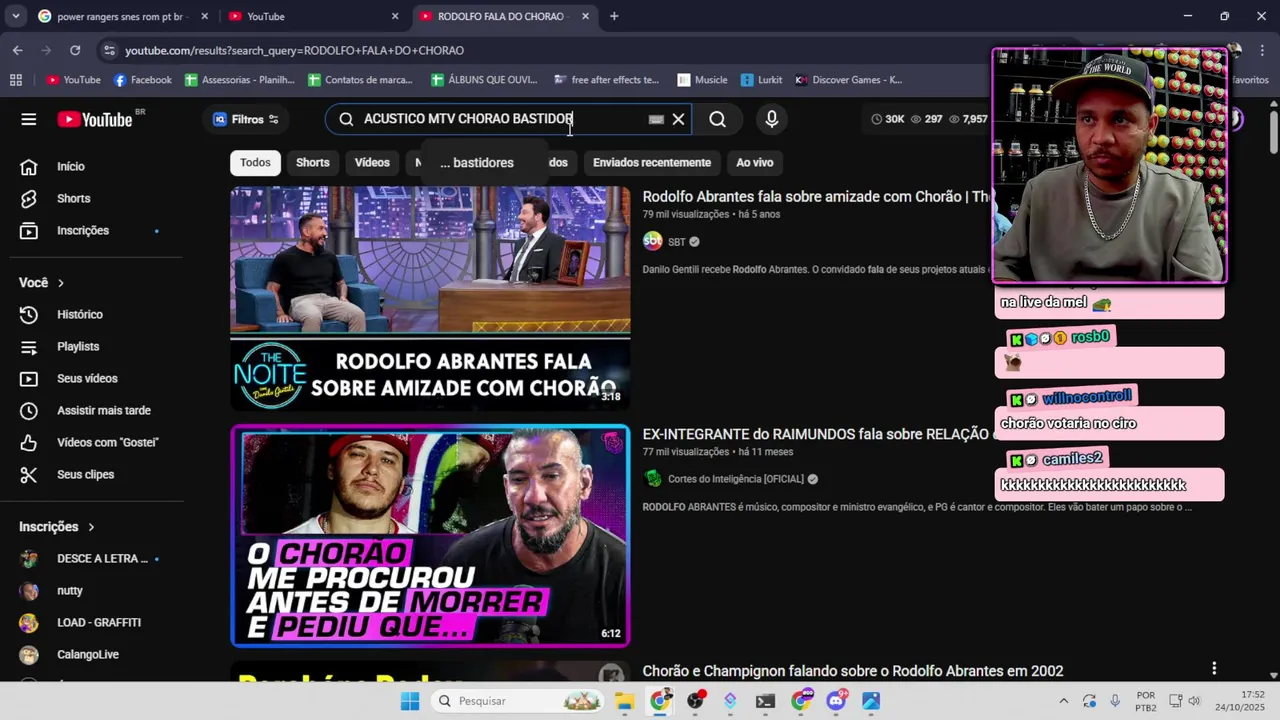Show hidden system tray icons
The width and height of the screenshot is (1280, 720).
[x=1063, y=701]
